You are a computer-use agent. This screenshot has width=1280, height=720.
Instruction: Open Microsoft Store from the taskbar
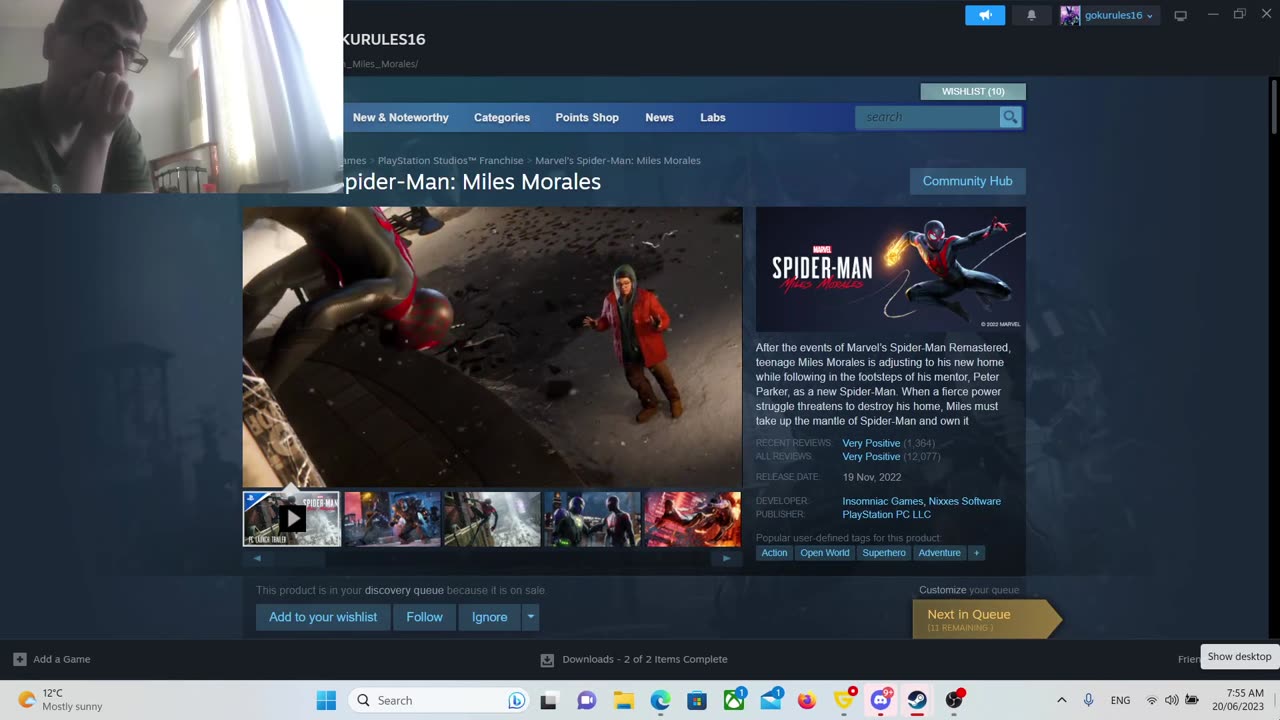[697, 700]
